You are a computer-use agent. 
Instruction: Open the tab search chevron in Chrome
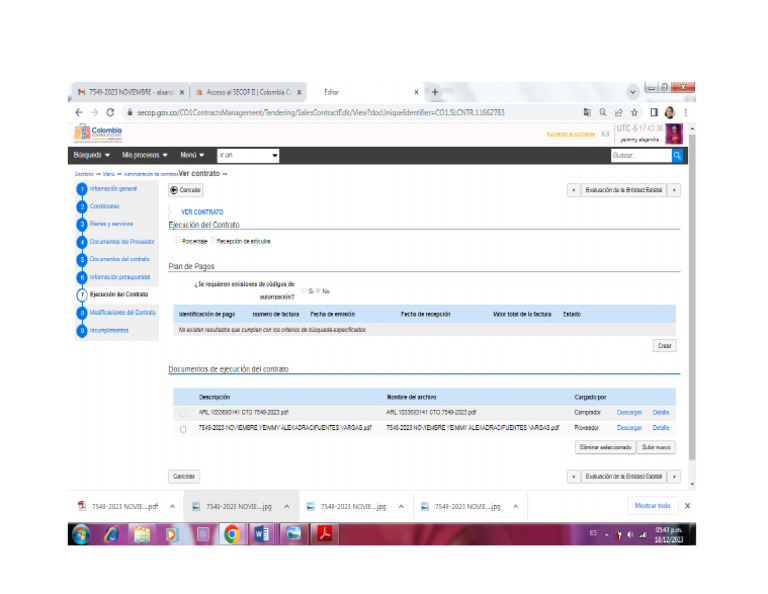[x=633, y=92]
